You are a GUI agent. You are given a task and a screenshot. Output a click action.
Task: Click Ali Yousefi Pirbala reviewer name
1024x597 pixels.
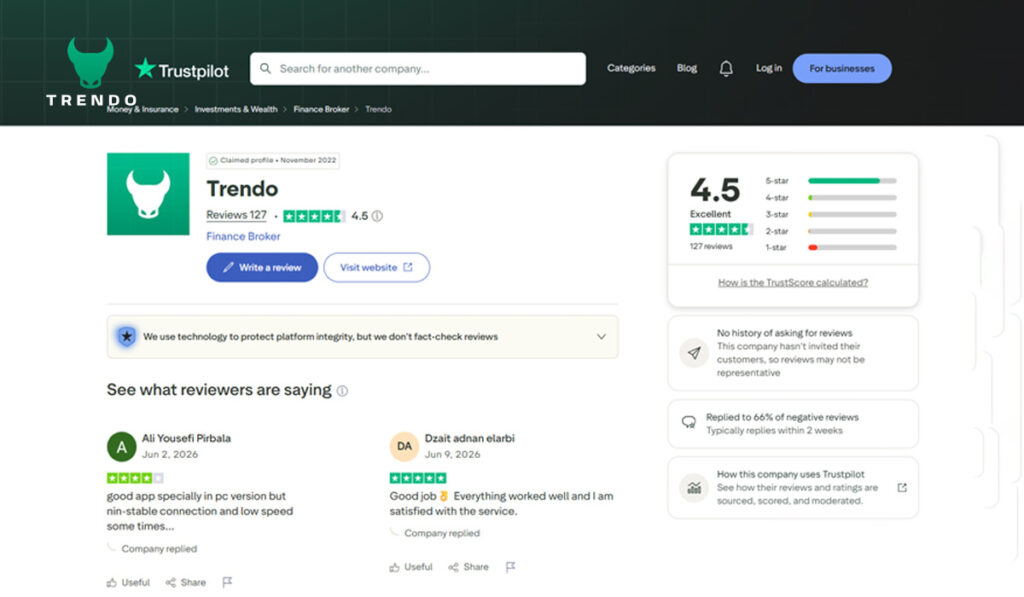[x=186, y=438]
